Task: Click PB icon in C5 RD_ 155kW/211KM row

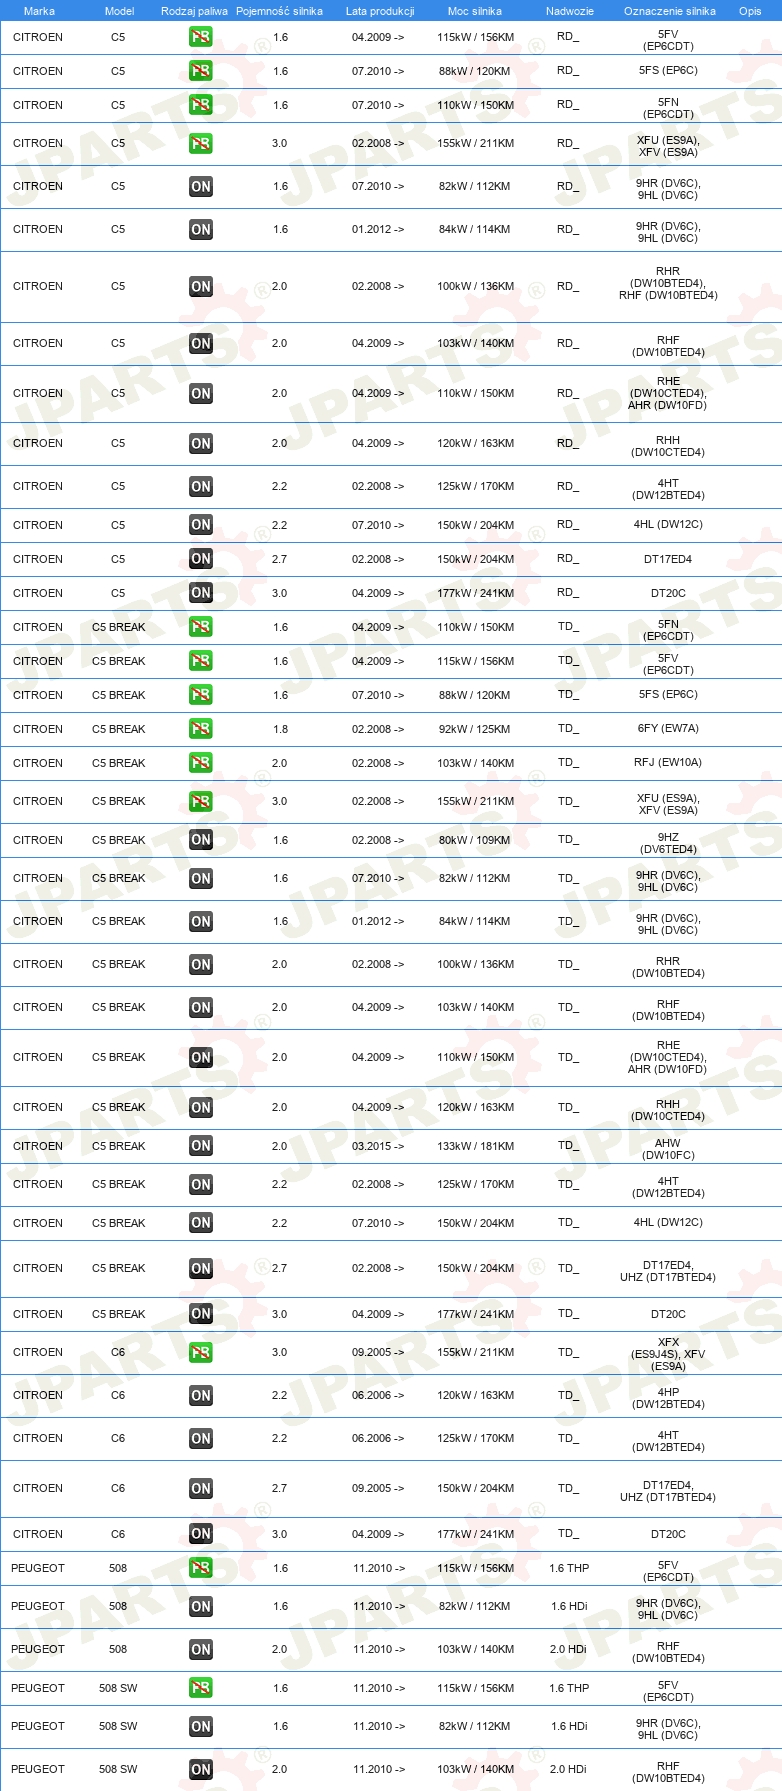Action: pyautogui.click(x=201, y=143)
